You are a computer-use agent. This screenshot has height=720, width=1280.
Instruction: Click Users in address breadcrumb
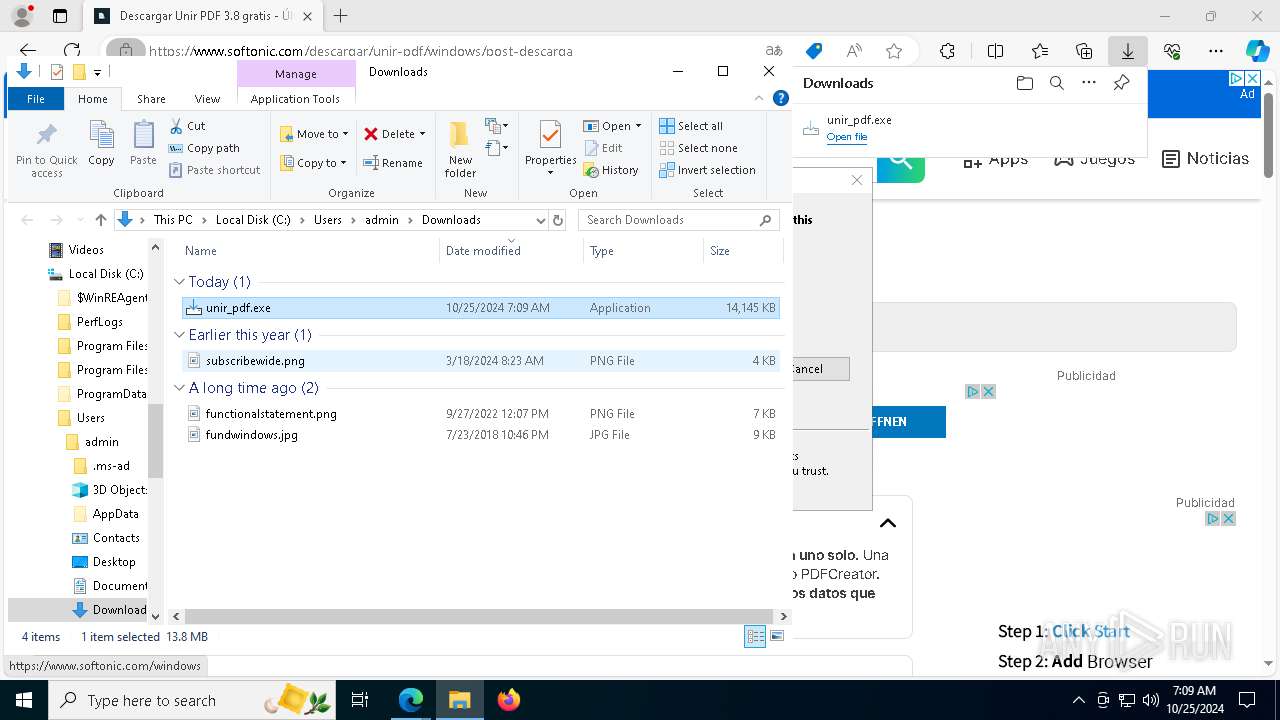[328, 220]
